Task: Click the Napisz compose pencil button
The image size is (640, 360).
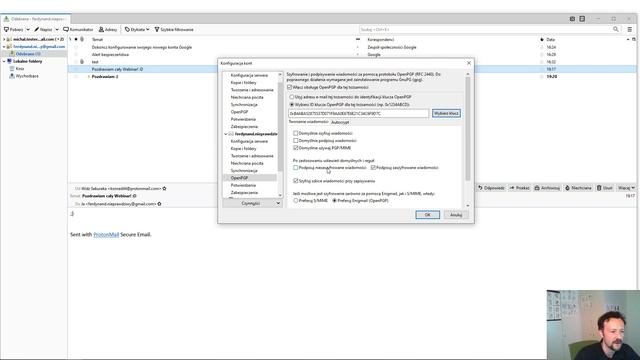Action: click(43, 29)
